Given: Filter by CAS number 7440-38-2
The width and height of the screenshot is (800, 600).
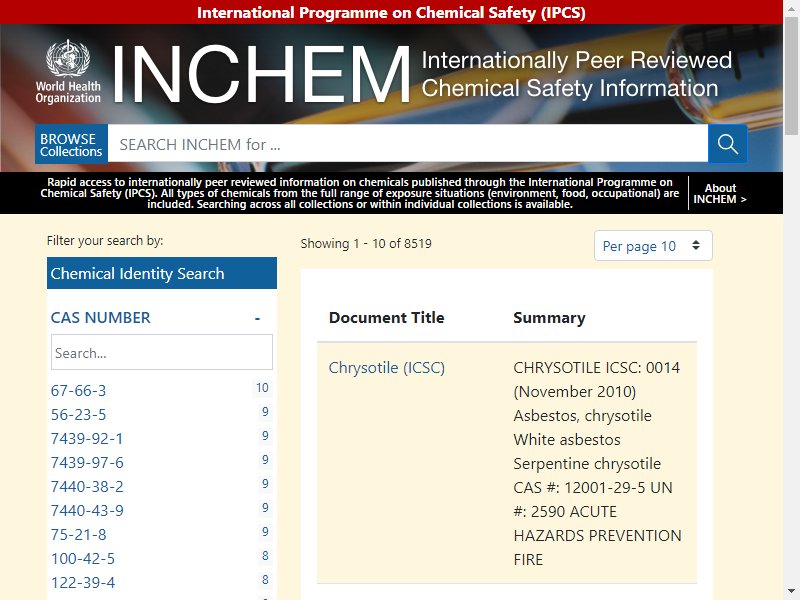Looking at the screenshot, I should click(87, 486).
